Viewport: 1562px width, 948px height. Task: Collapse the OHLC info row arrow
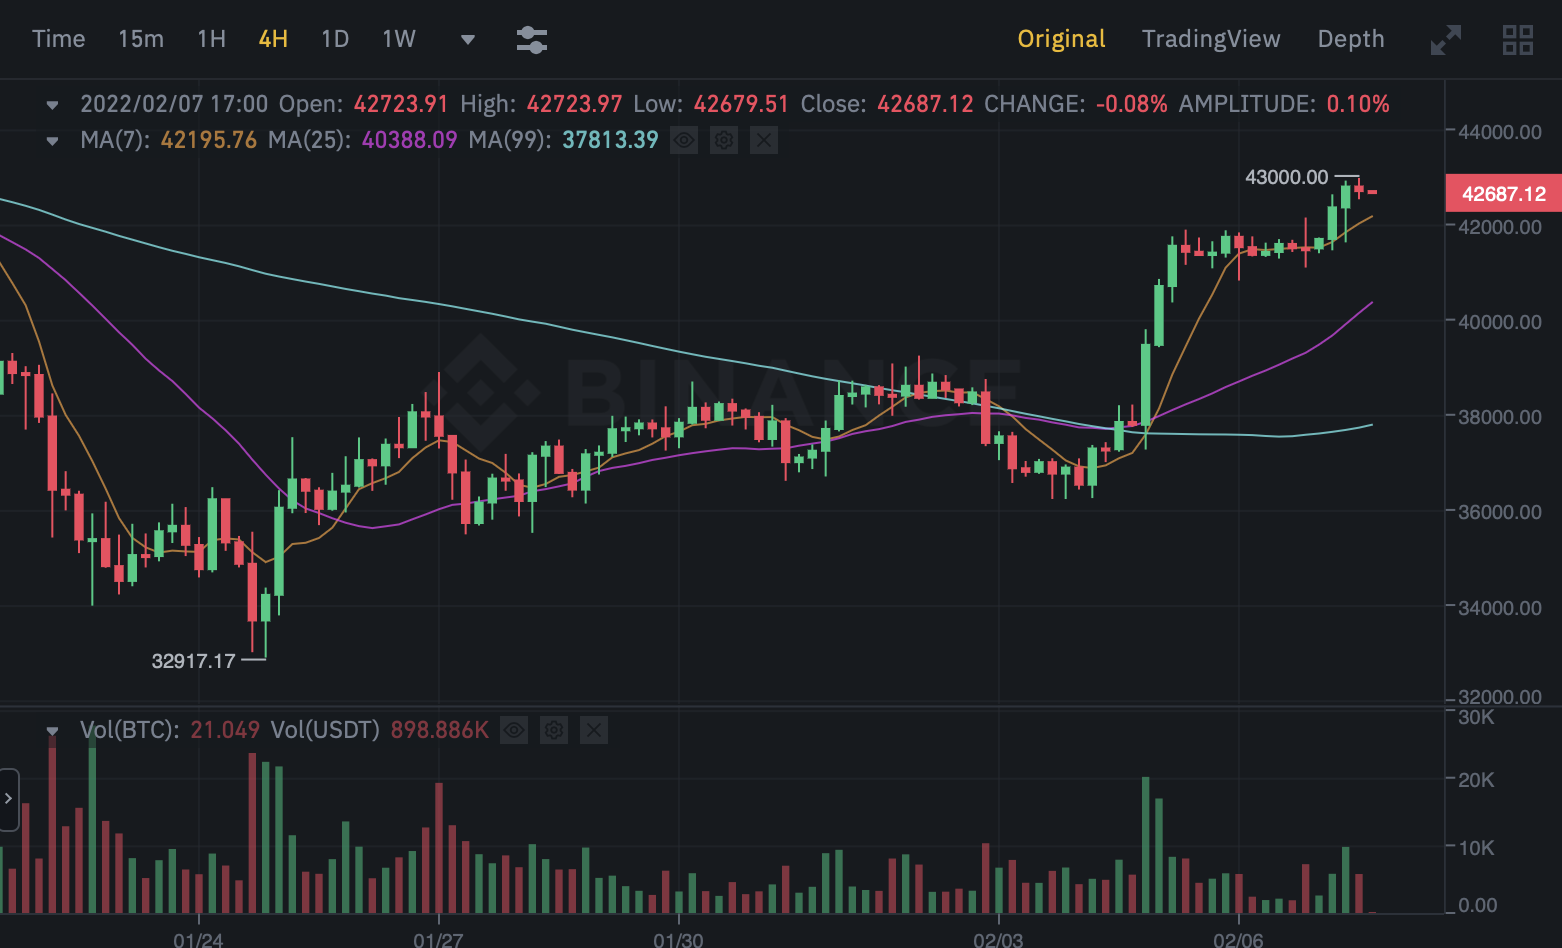pos(52,104)
